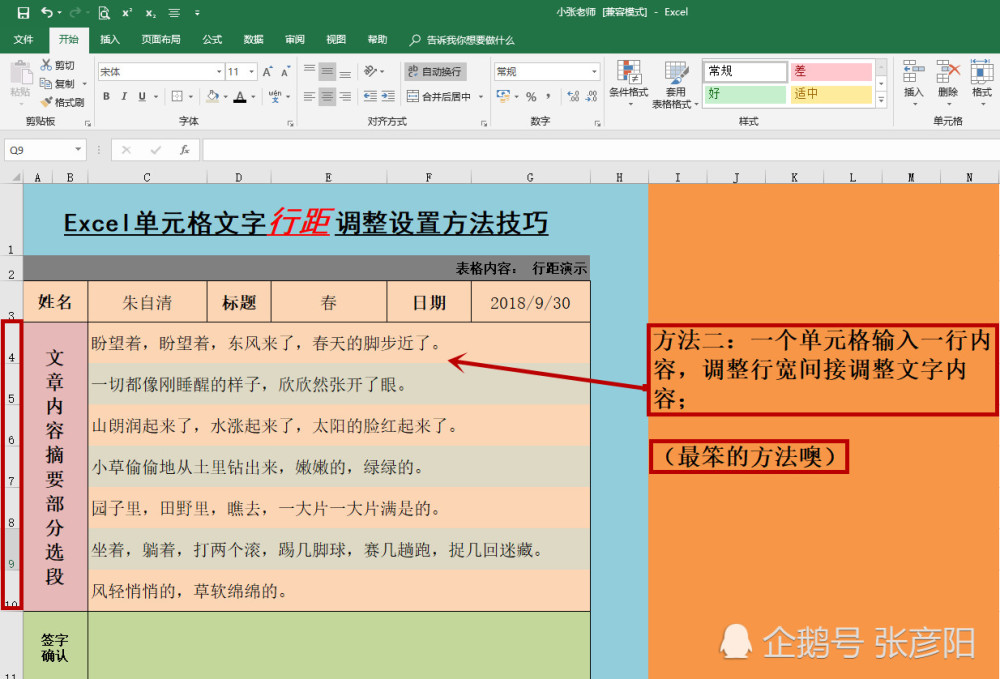Viewport: 1000px width, 679px height.
Task: Click the Undo arrow icon
Action: (x=47, y=12)
